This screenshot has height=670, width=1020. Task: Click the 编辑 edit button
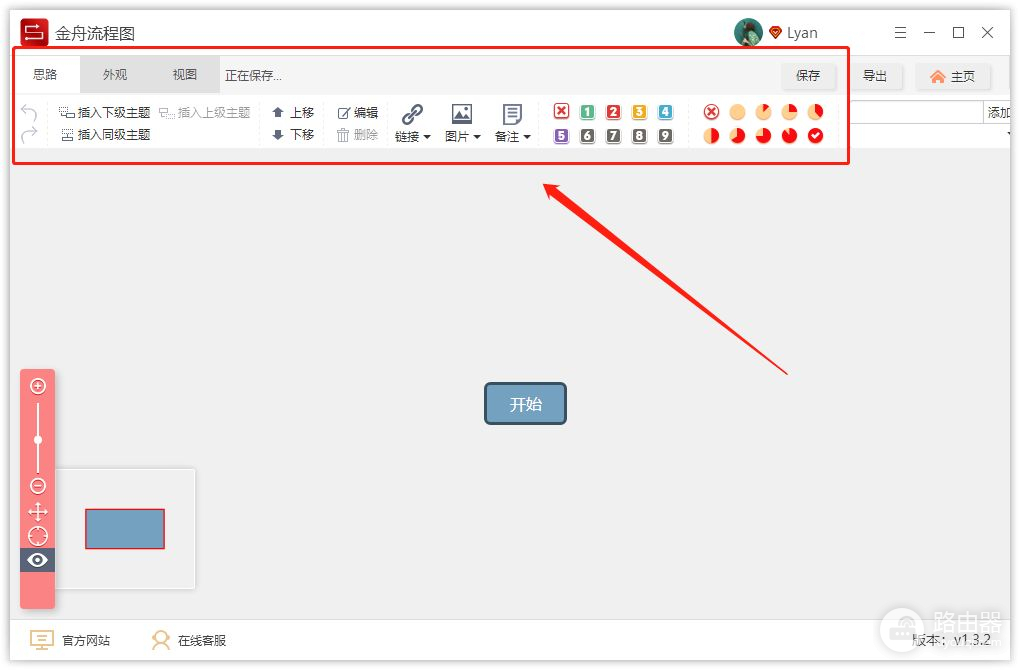357,113
